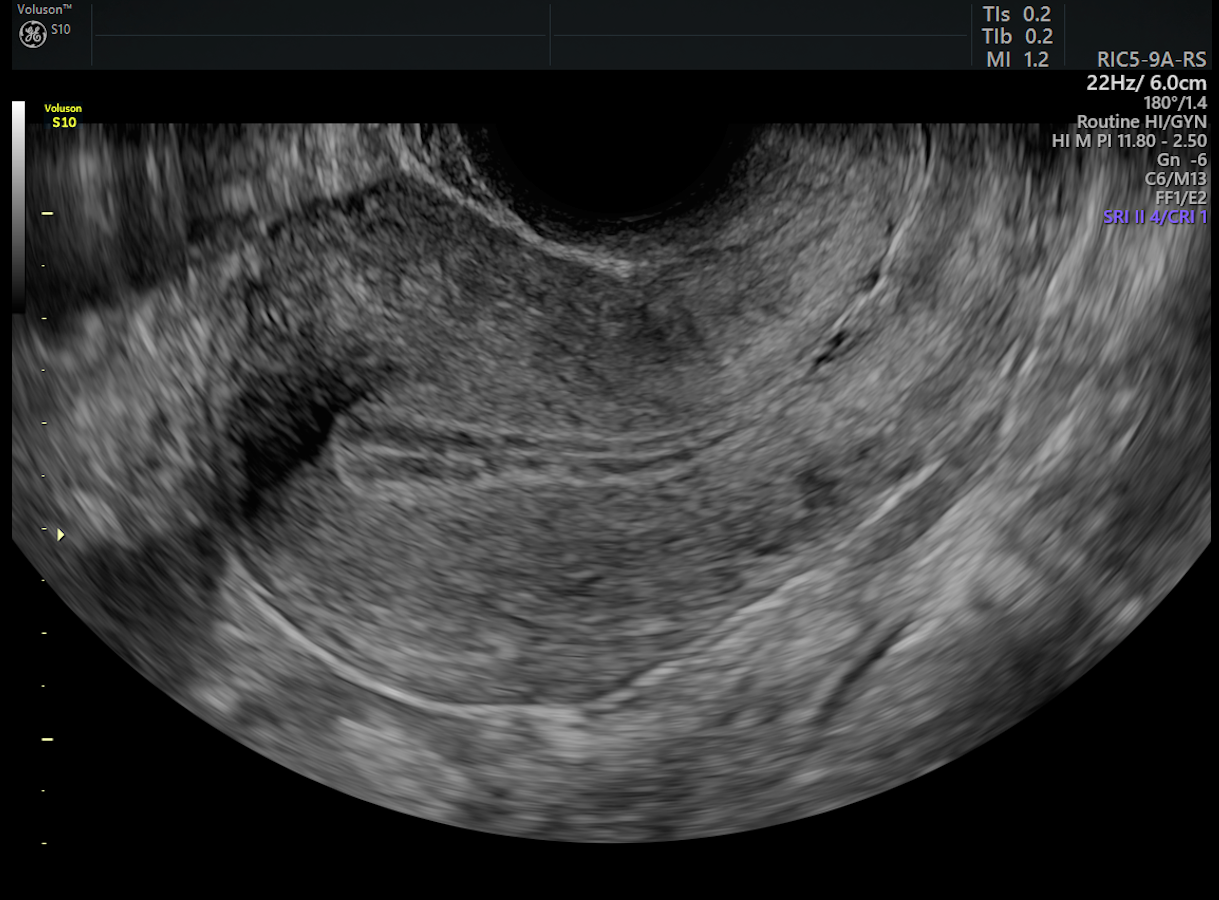Click the grayscale map bar
Viewport: 1219px width, 900px height.
point(18,206)
